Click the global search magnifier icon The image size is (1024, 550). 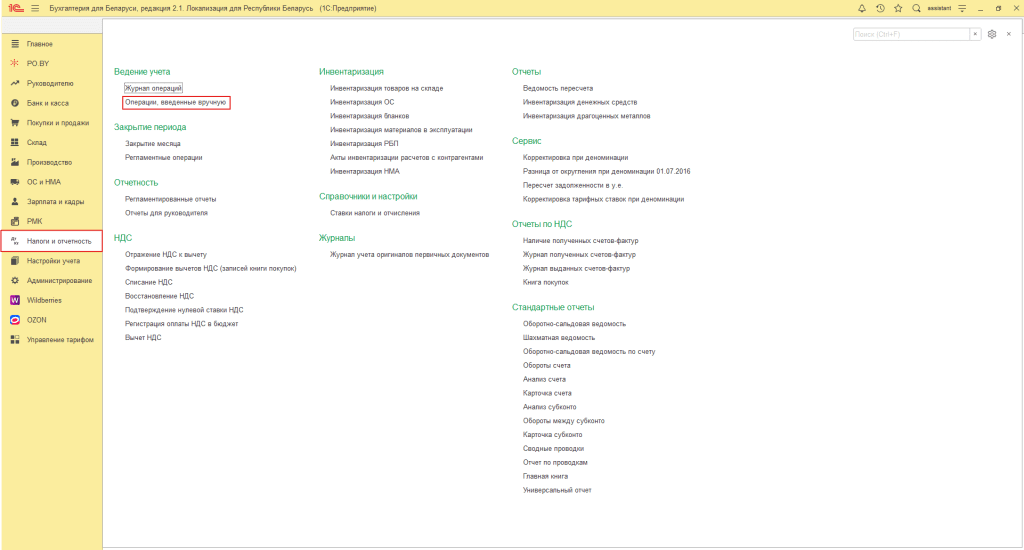(916, 8)
